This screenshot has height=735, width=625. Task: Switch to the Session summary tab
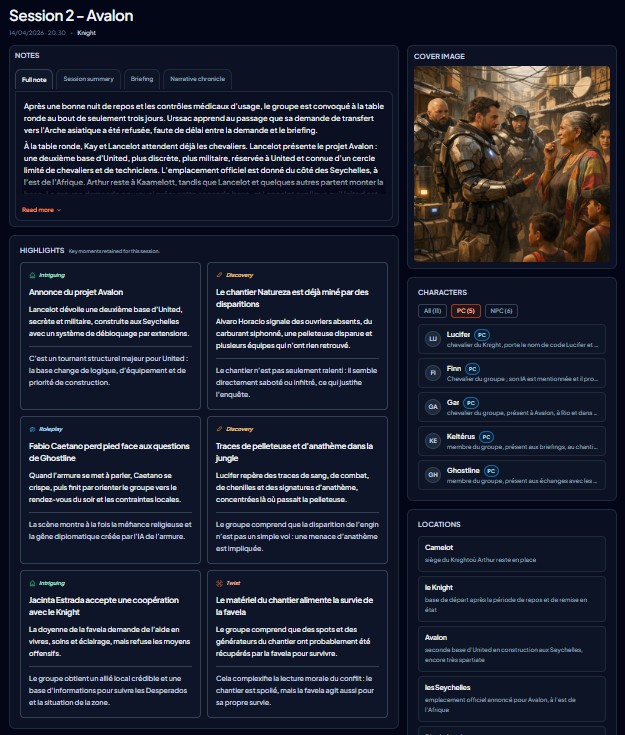[x=89, y=79]
